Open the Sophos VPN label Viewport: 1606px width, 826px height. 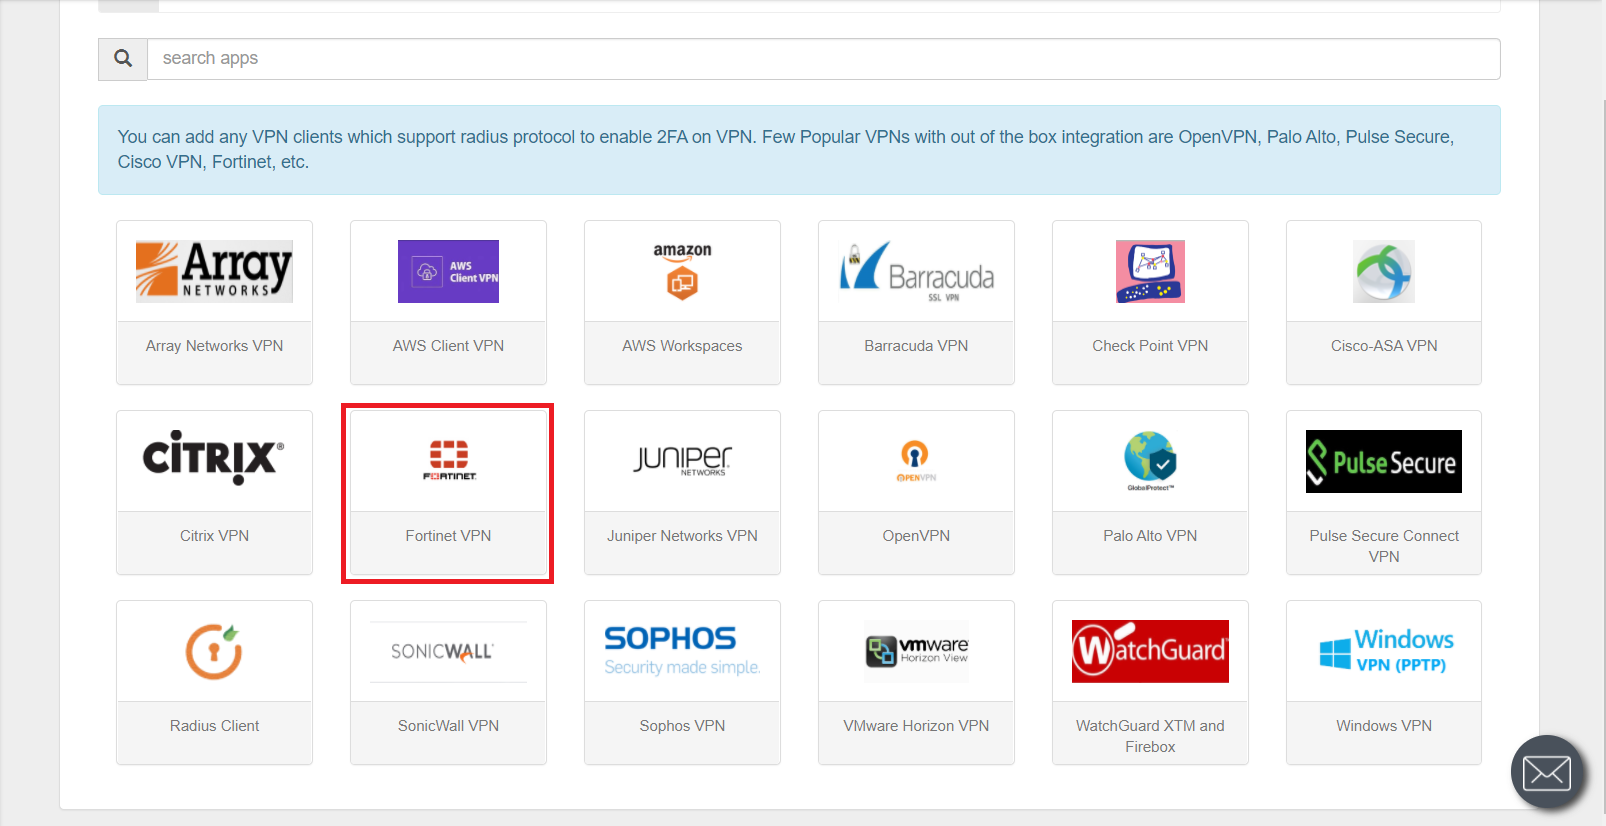pos(682,726)
